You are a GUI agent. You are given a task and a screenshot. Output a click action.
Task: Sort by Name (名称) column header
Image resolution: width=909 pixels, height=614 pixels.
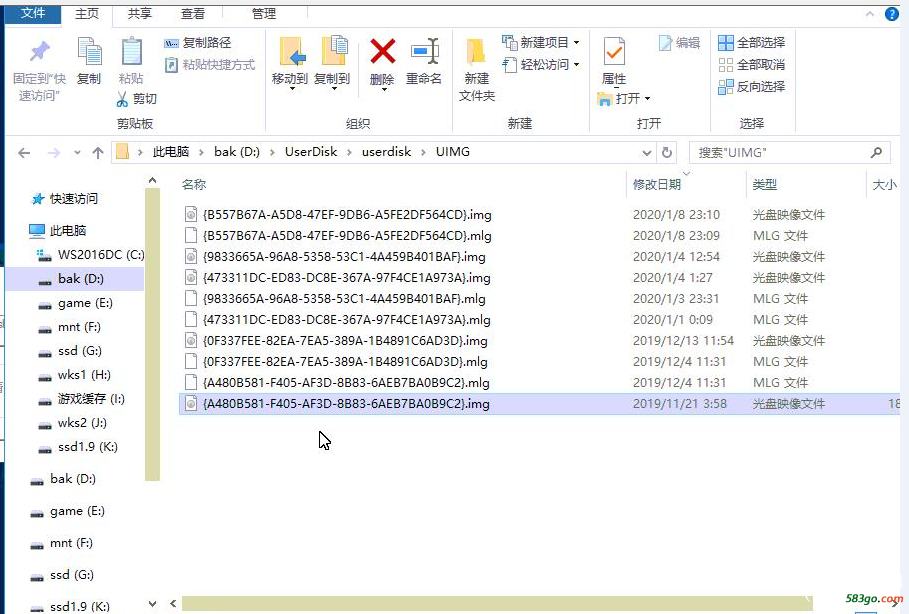194,184
